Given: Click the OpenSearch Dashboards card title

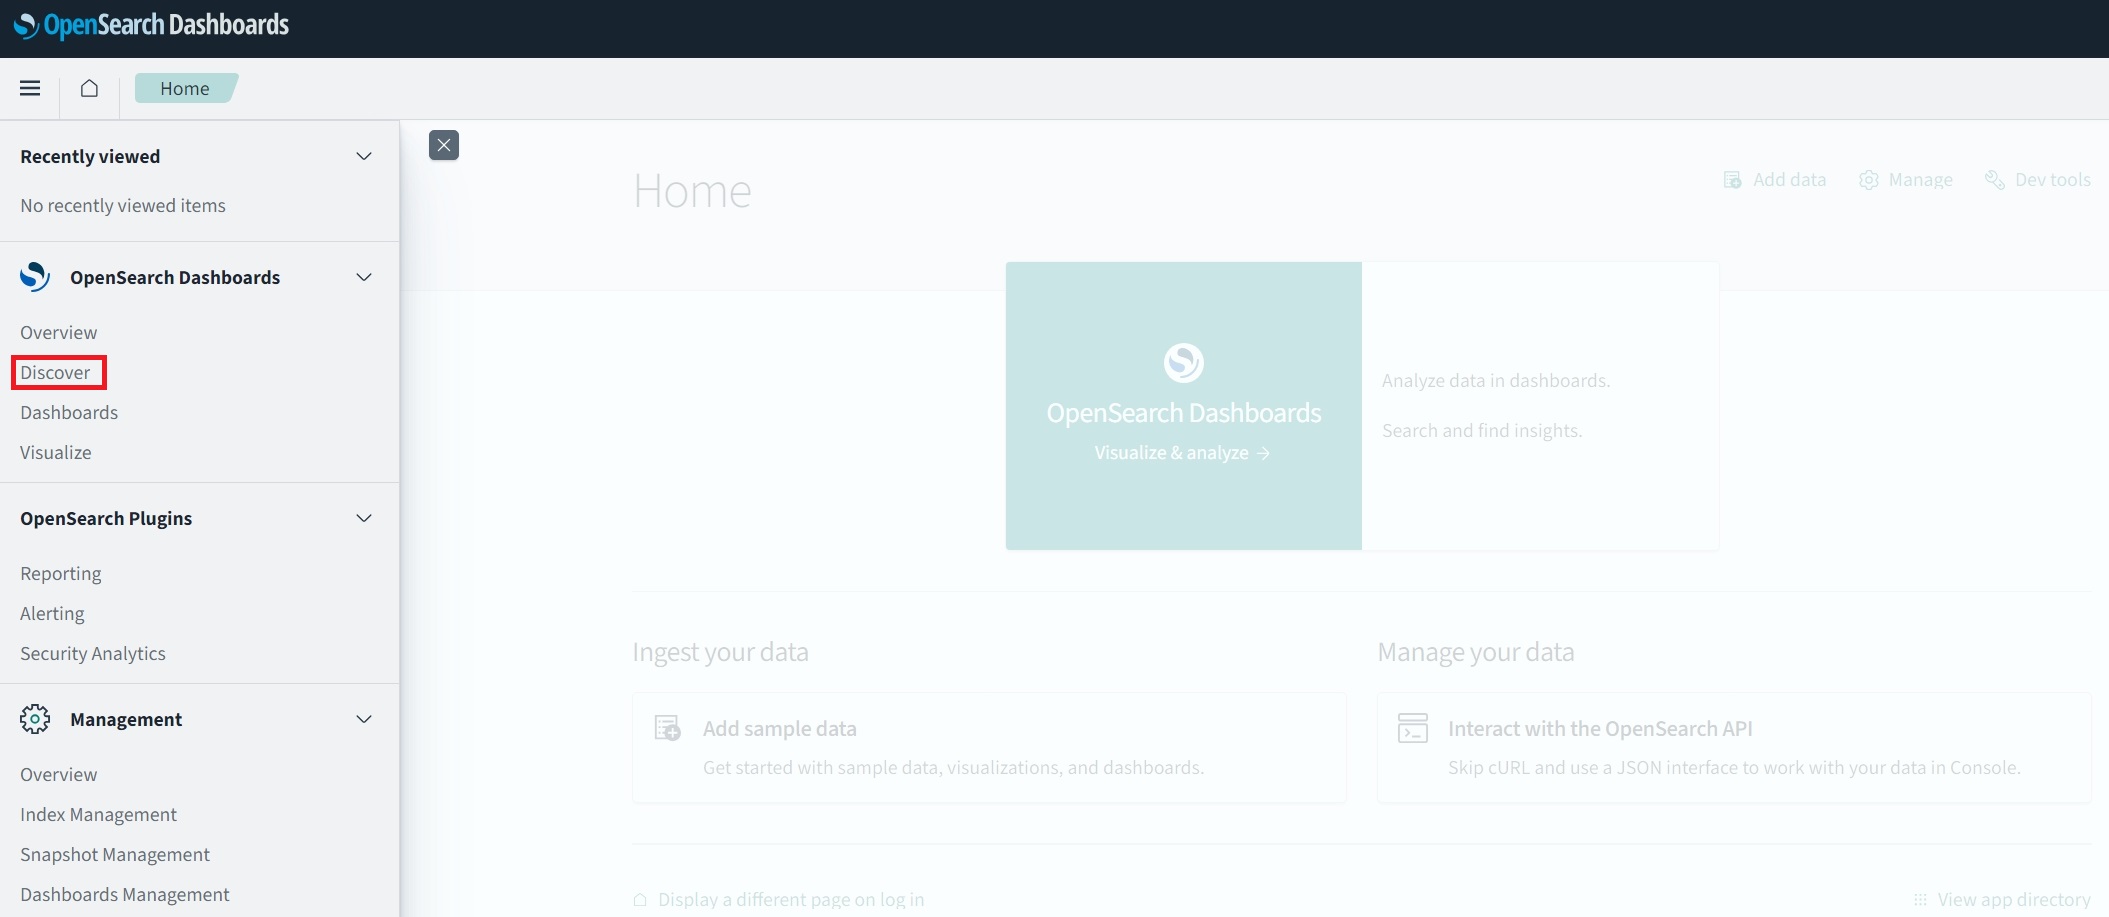Looking at the screenshot, I should pyautogui.click(x=1184, y=413).
